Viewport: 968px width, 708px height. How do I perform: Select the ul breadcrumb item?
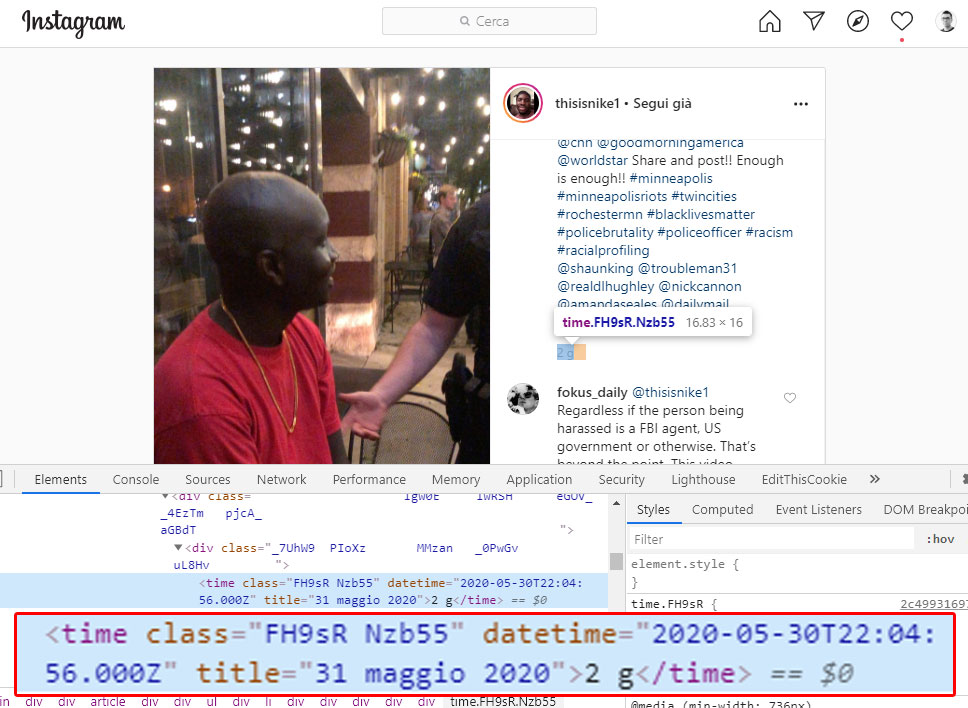211,701
